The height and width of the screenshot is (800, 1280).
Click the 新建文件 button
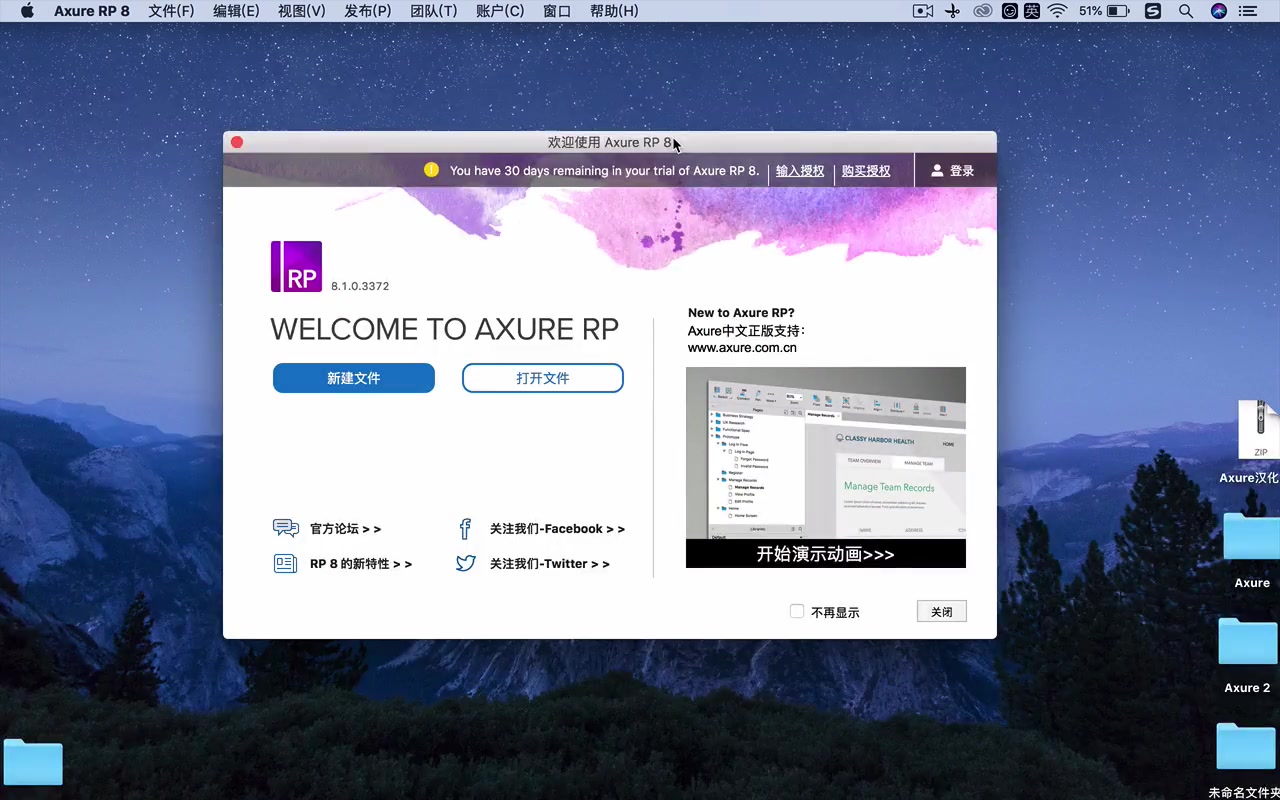[x=354, y=378]
